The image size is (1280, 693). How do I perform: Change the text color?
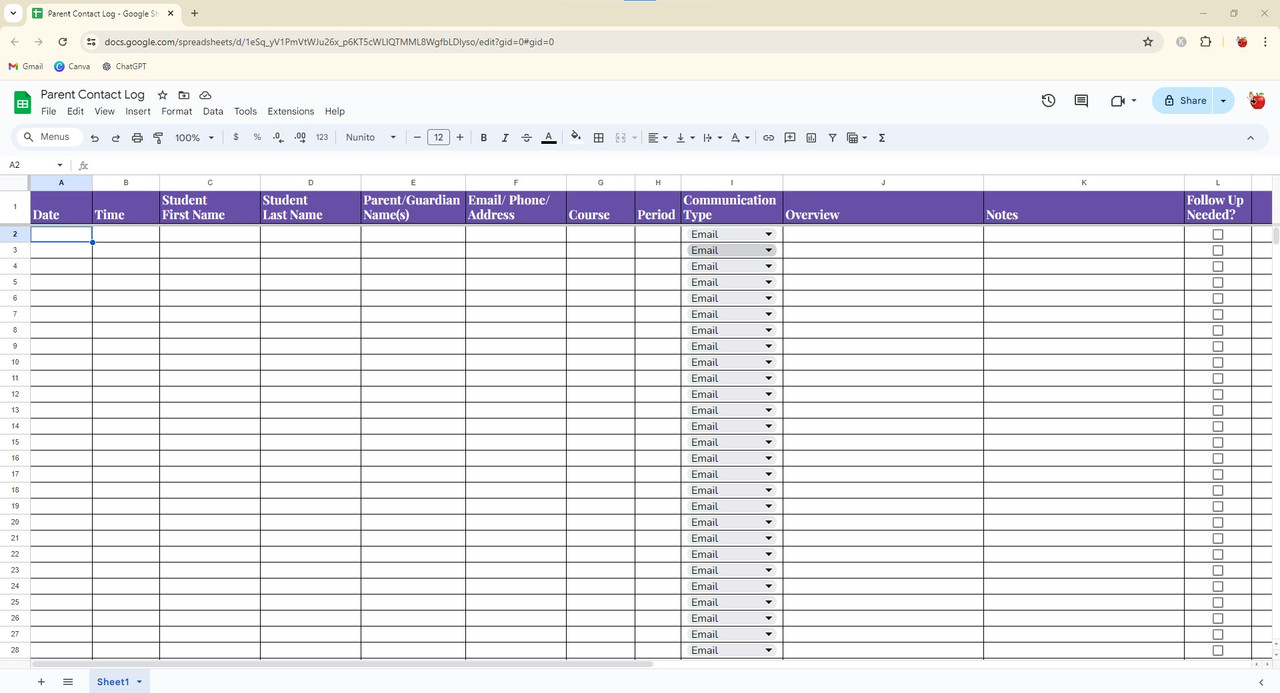[548, 137]
